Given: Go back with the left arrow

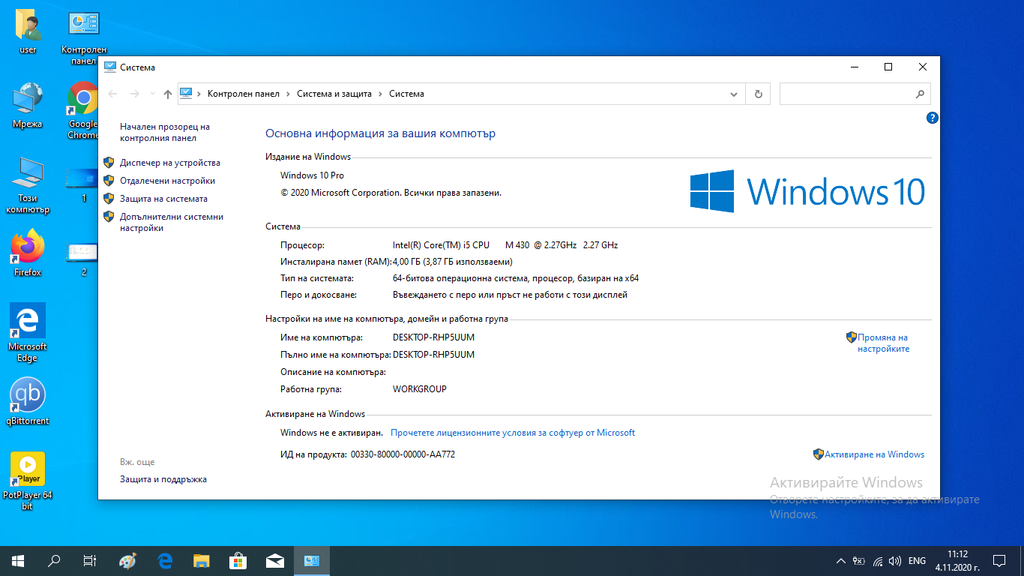Looking at the screenshot, I should coord(112,94).
